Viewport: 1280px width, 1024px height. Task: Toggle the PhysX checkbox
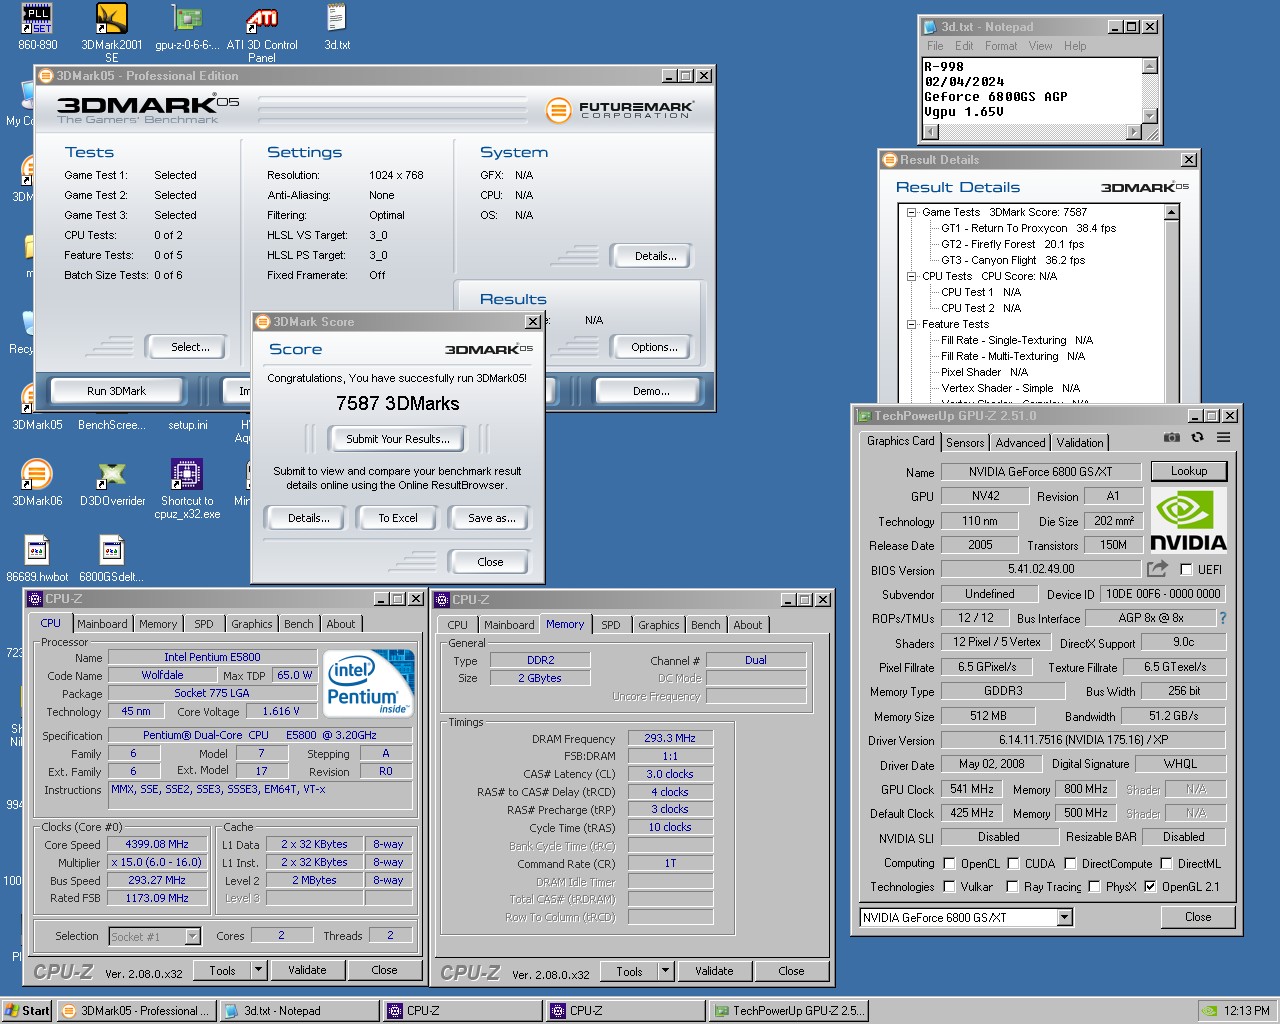coord(1094,886)
